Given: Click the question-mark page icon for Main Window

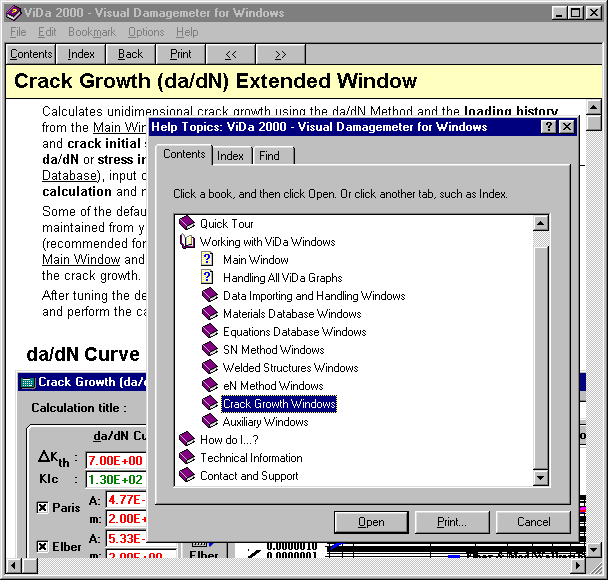Looking at the screenshot, I should point(207,259).
